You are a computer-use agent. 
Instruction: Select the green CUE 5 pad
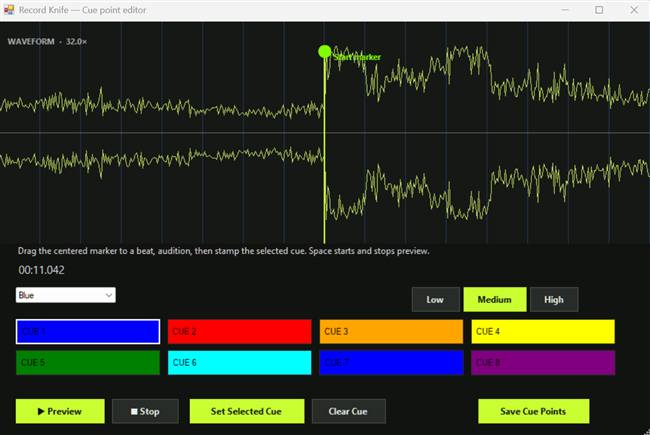tap(88, 362)
